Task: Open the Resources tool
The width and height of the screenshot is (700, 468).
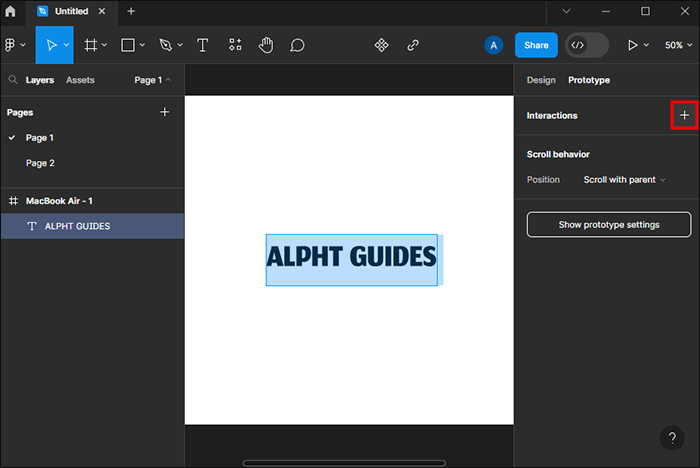Action: click(235, 45)
